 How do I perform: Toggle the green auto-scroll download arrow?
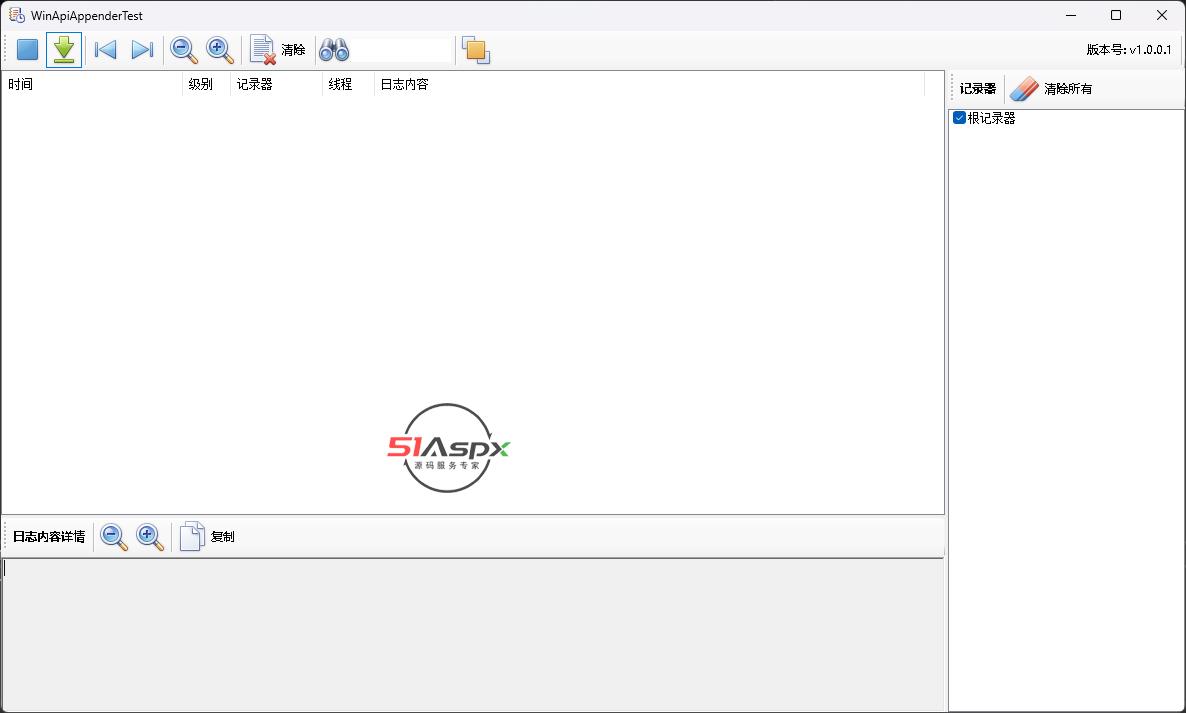click(x=64, y=50)
